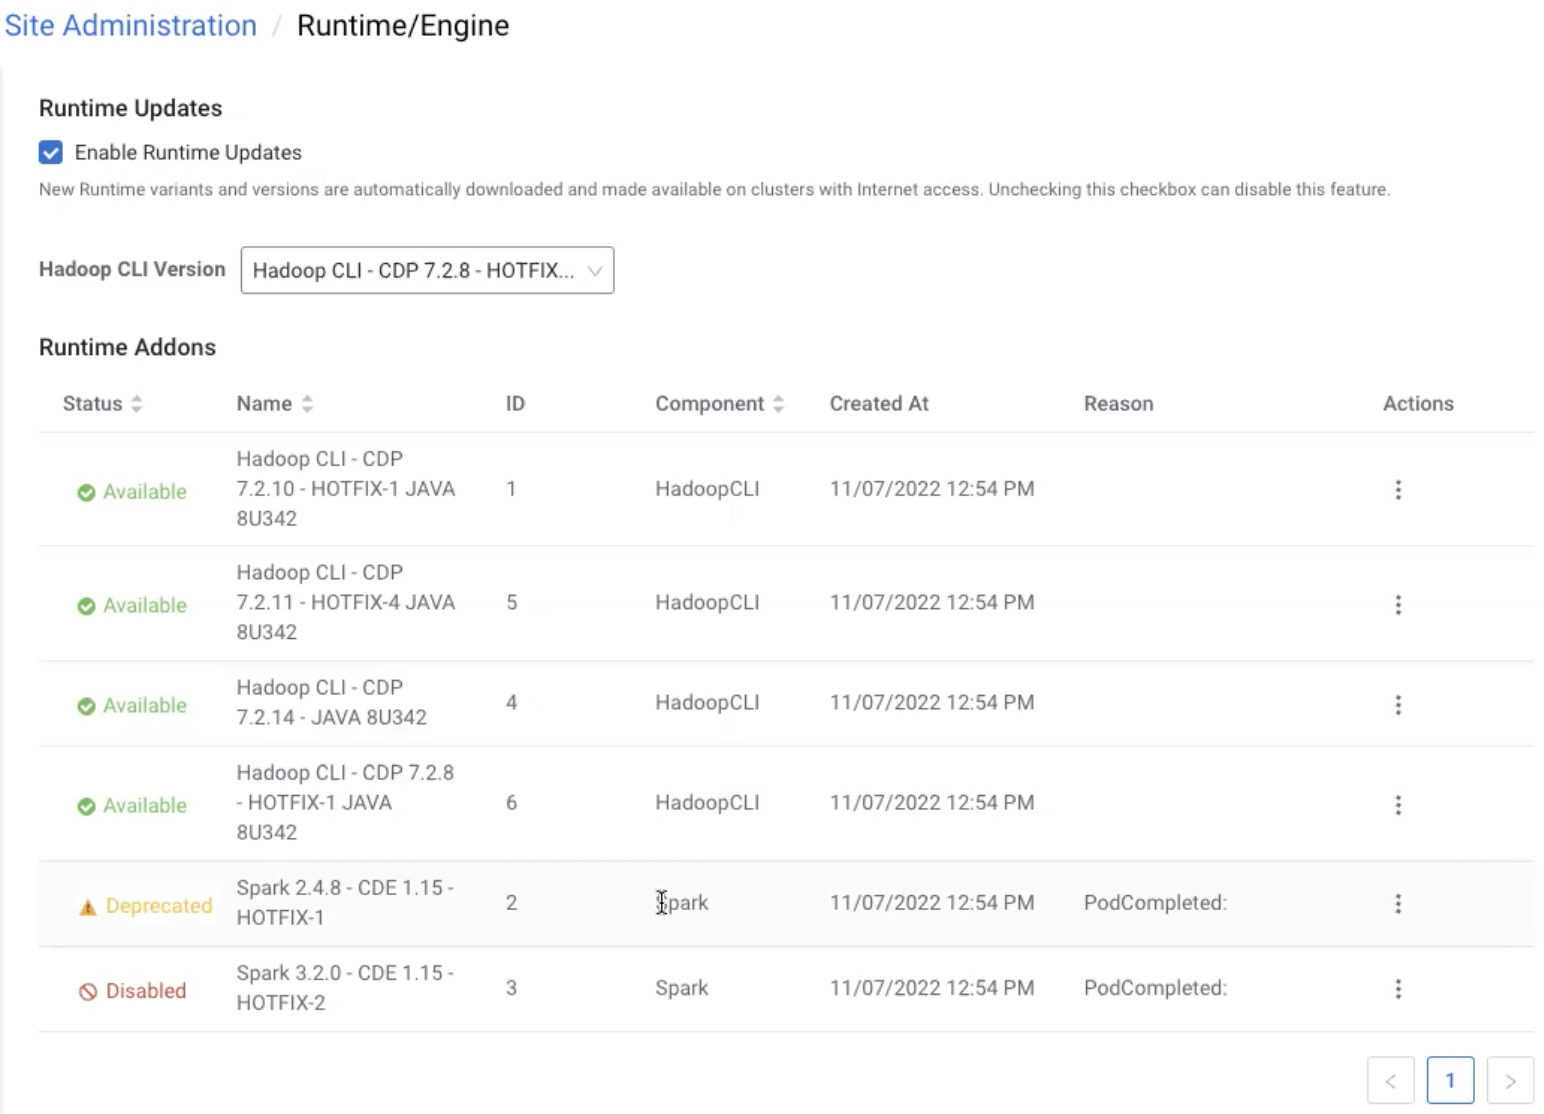
Task: Click green Available icon for ID 1
Action: tap(87, 492)
